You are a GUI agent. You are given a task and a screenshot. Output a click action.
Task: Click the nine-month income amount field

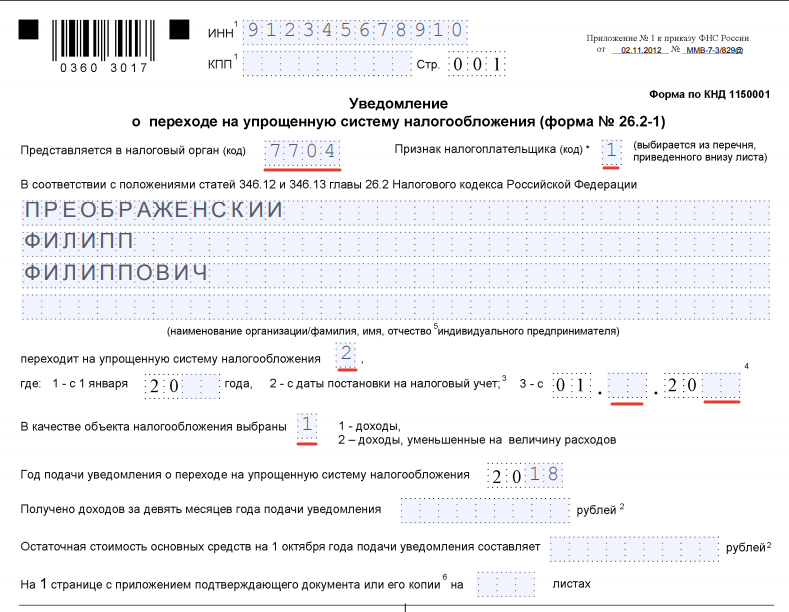tap(485, 510)
